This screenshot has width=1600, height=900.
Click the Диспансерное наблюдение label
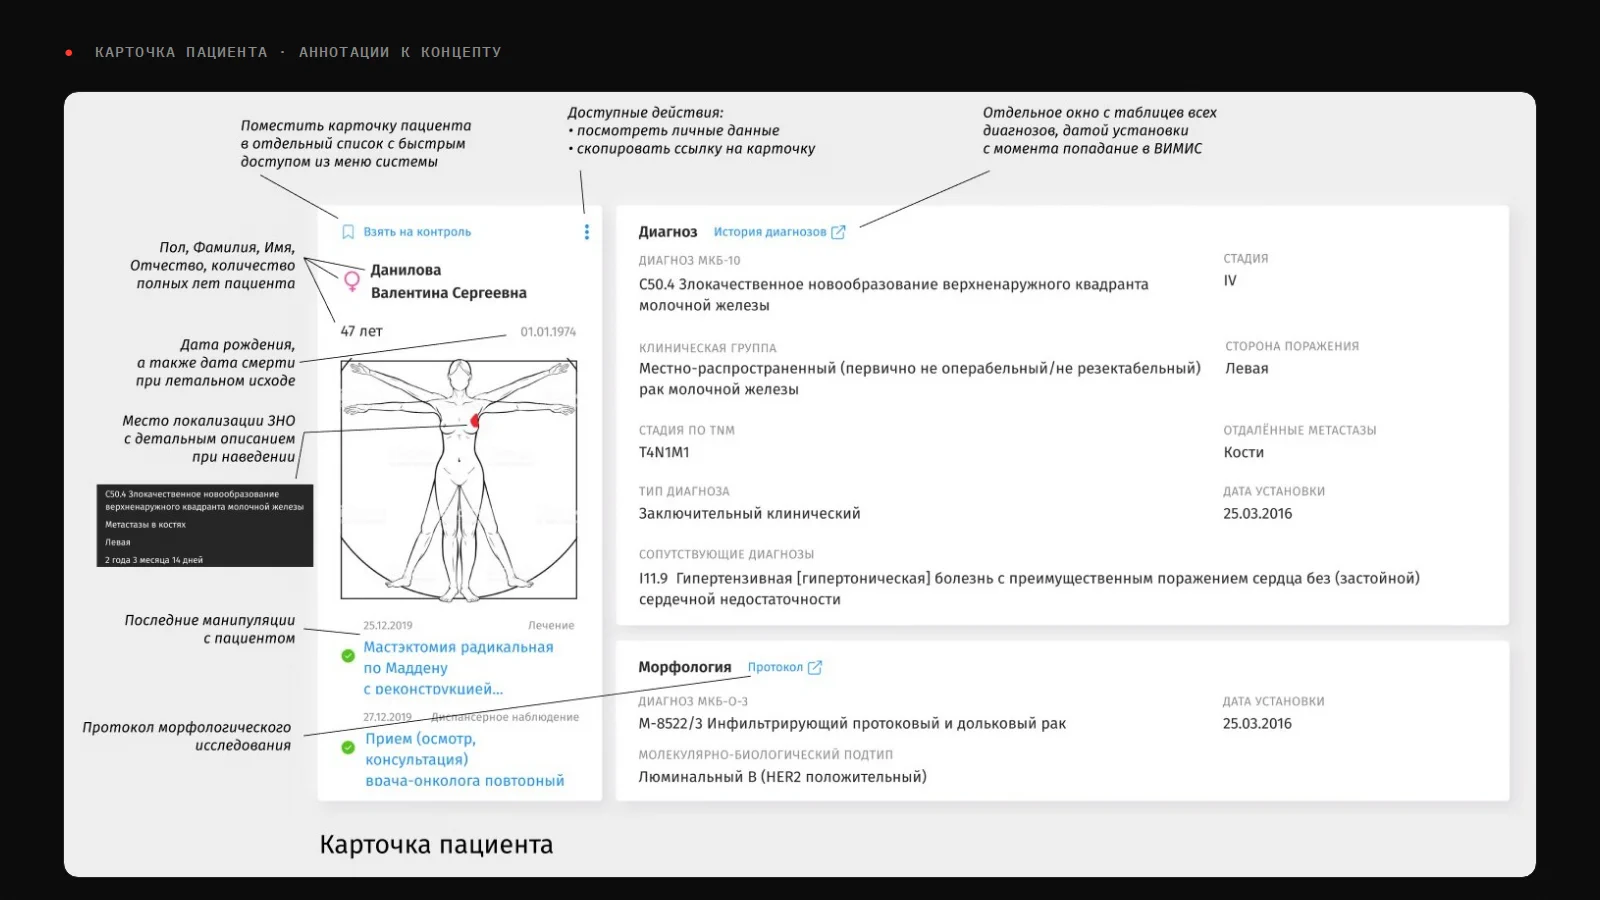pyautogui.click(x=505, y=717)
